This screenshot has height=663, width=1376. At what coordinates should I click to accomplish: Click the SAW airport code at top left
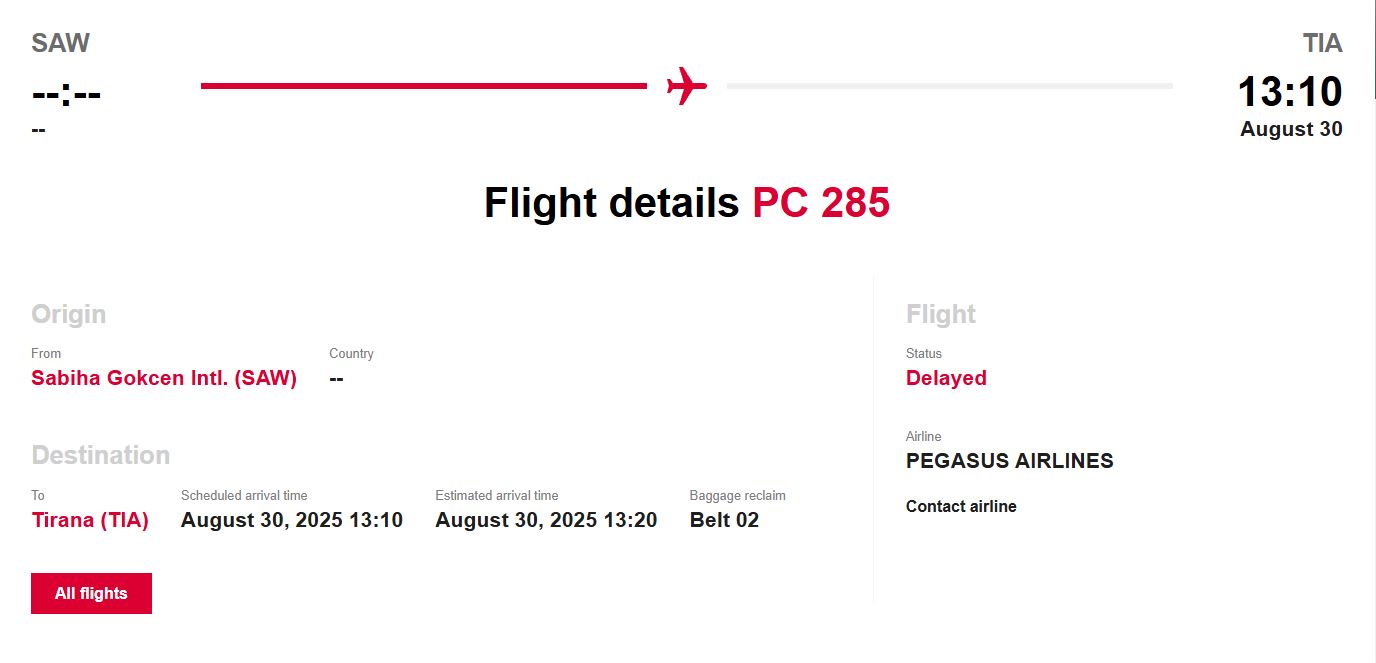click(x=60, y=43)
